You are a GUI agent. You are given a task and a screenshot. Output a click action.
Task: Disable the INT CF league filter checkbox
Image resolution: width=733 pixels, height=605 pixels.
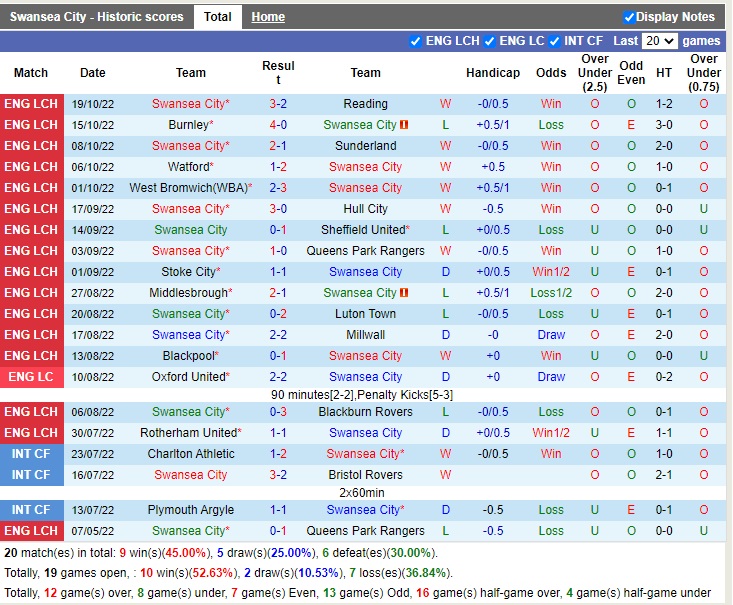pos(554,41)
